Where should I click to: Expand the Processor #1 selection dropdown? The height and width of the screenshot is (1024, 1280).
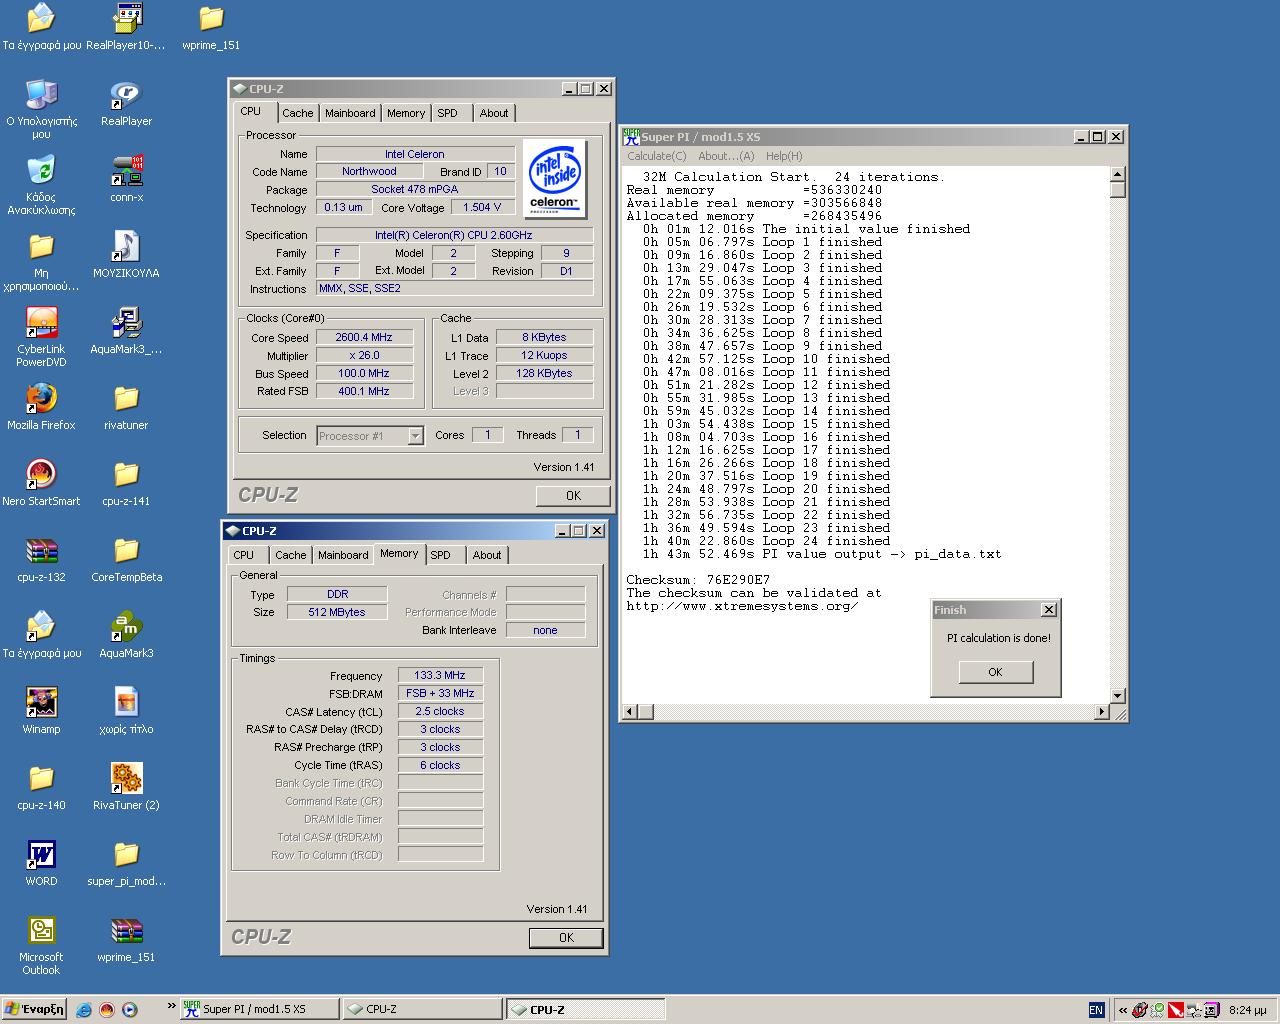click(415, 436)
